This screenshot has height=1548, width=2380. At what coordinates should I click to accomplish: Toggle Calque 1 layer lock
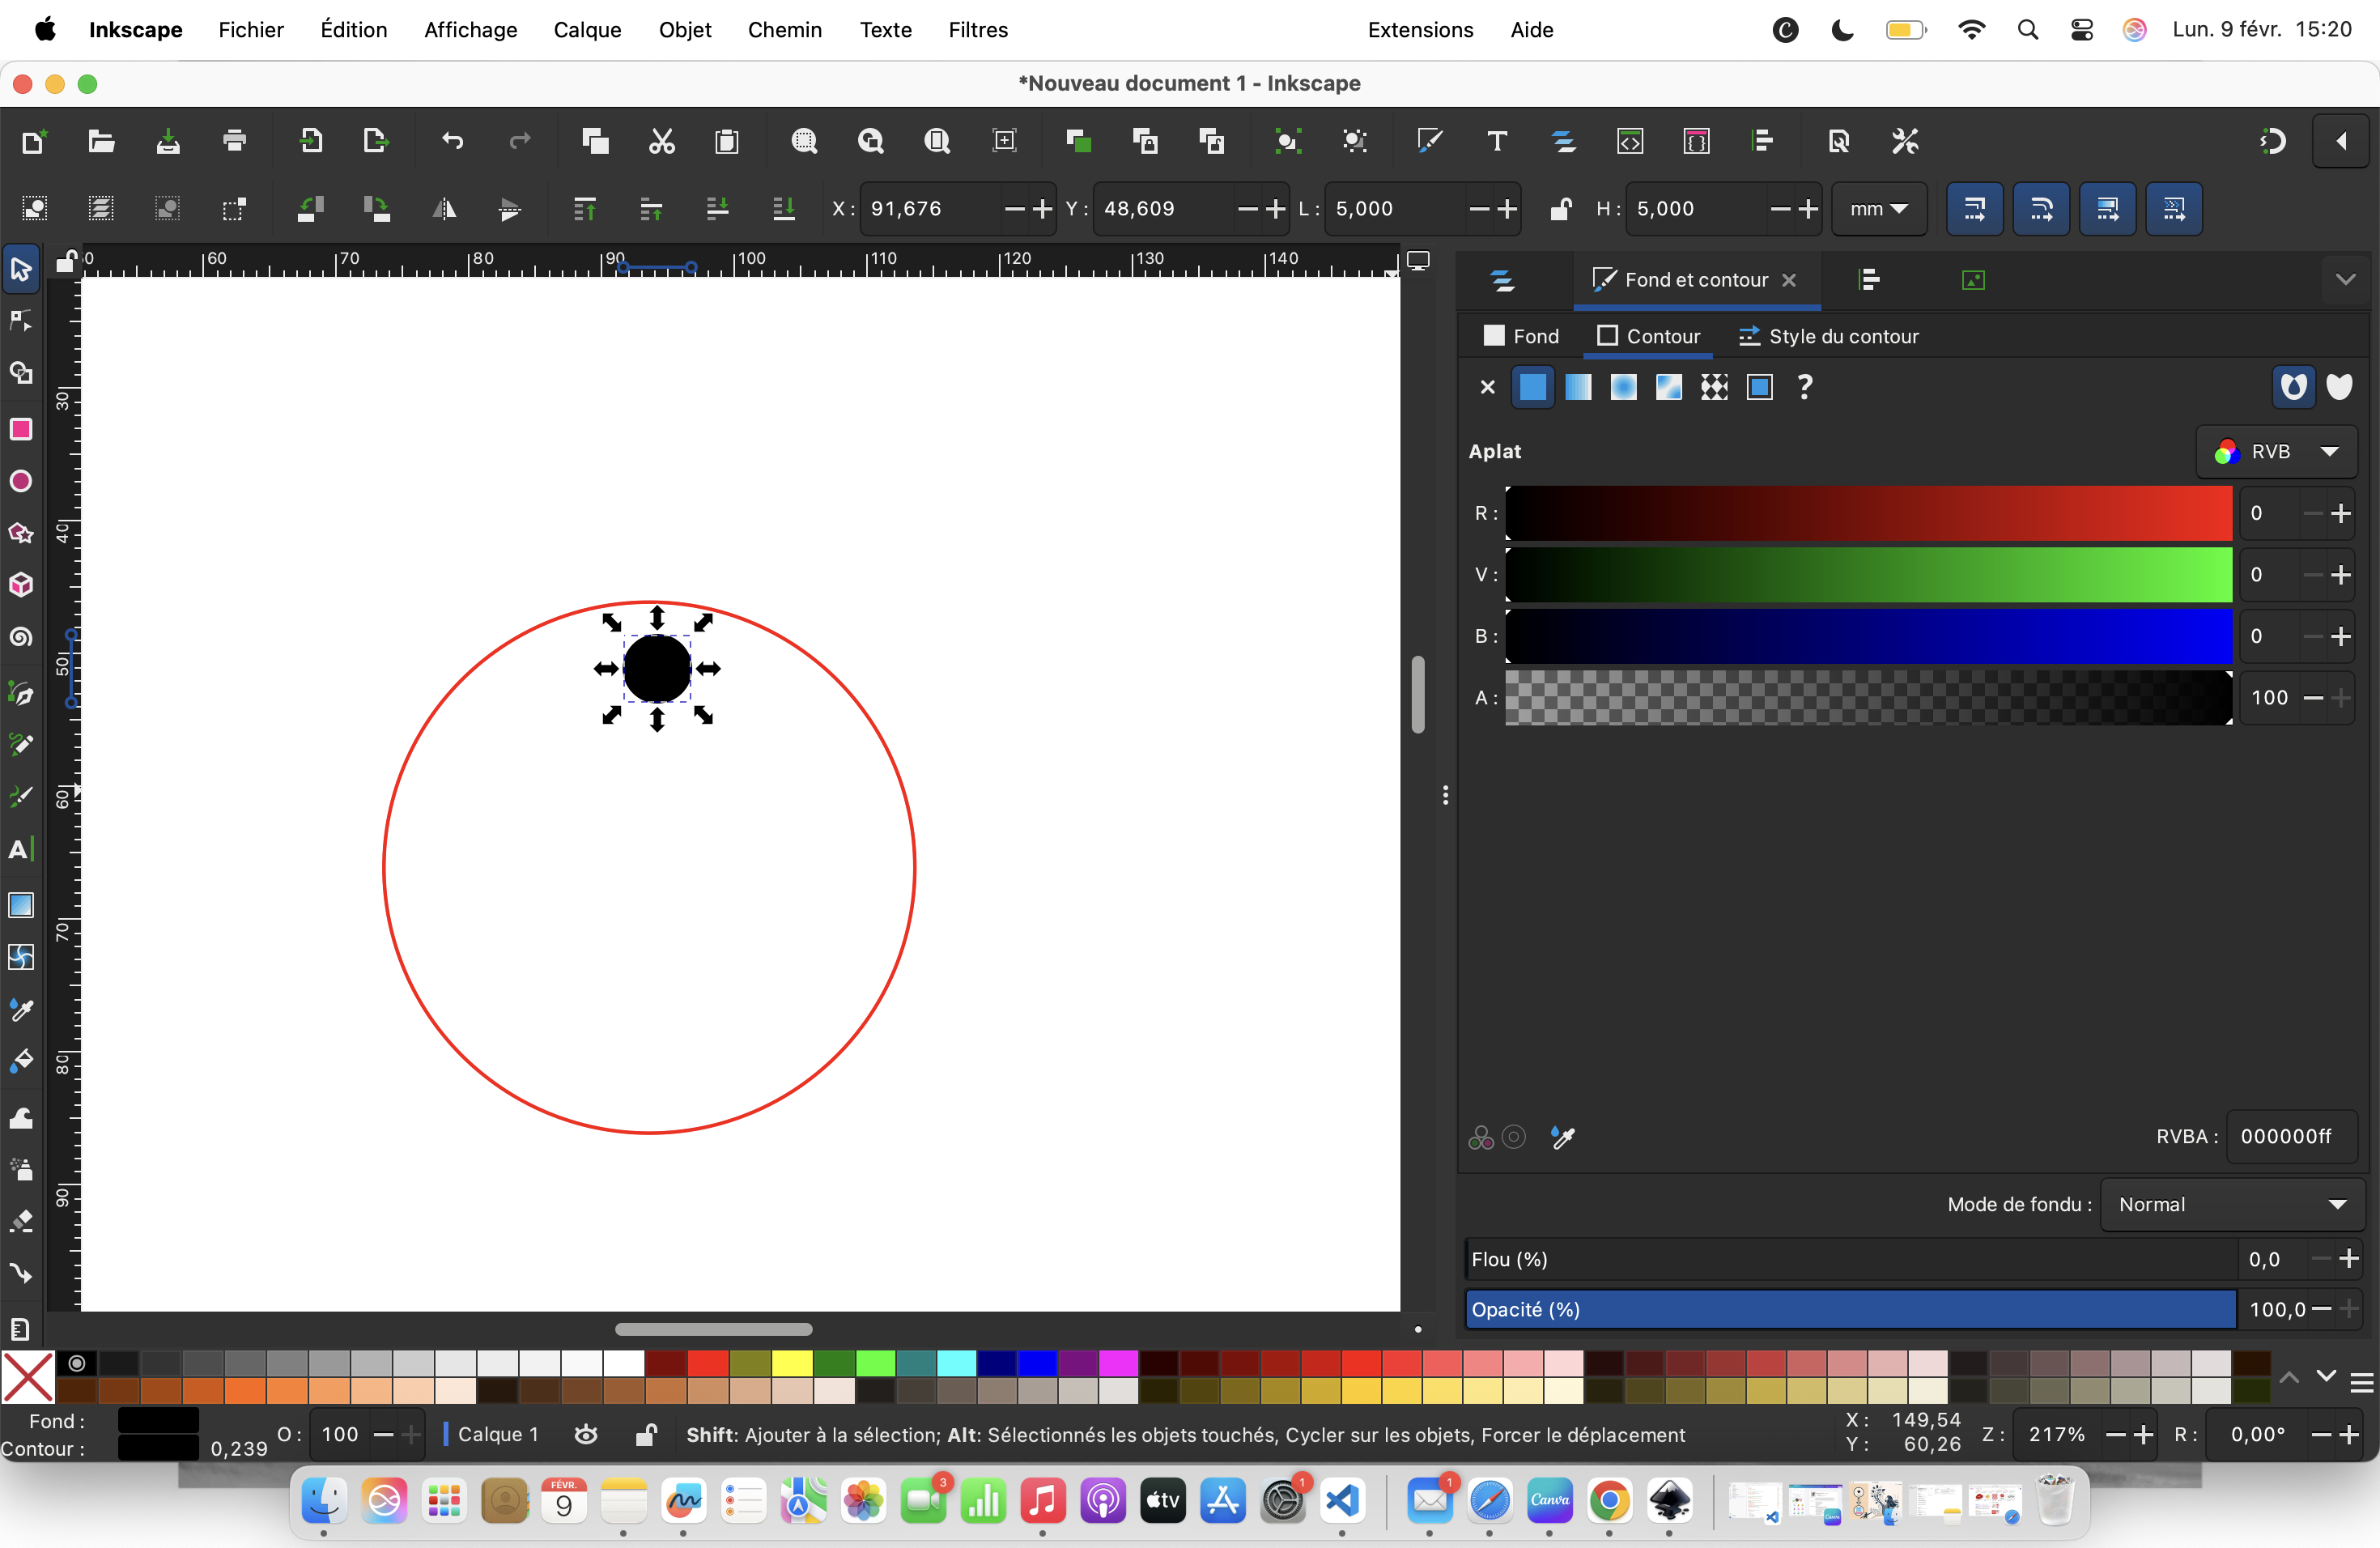tap(646, 1435)
